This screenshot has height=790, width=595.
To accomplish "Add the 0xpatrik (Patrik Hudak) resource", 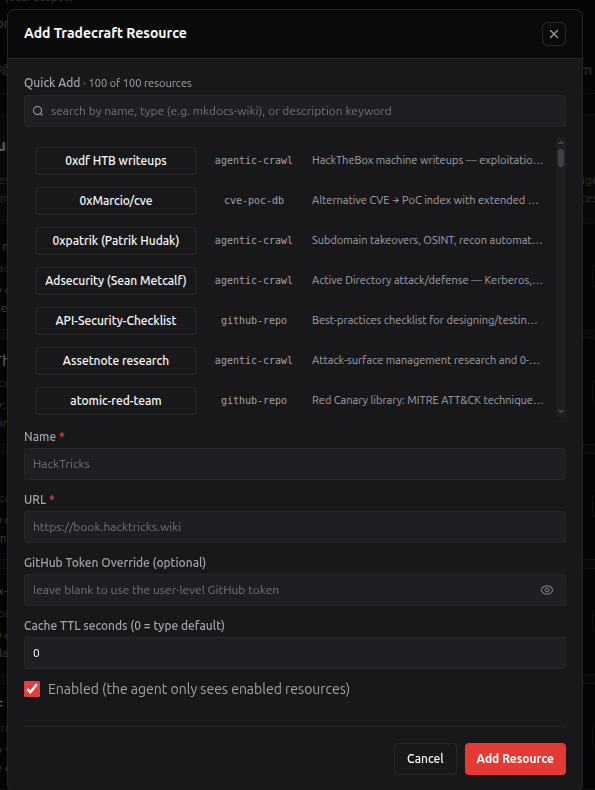I will [116, 241].
